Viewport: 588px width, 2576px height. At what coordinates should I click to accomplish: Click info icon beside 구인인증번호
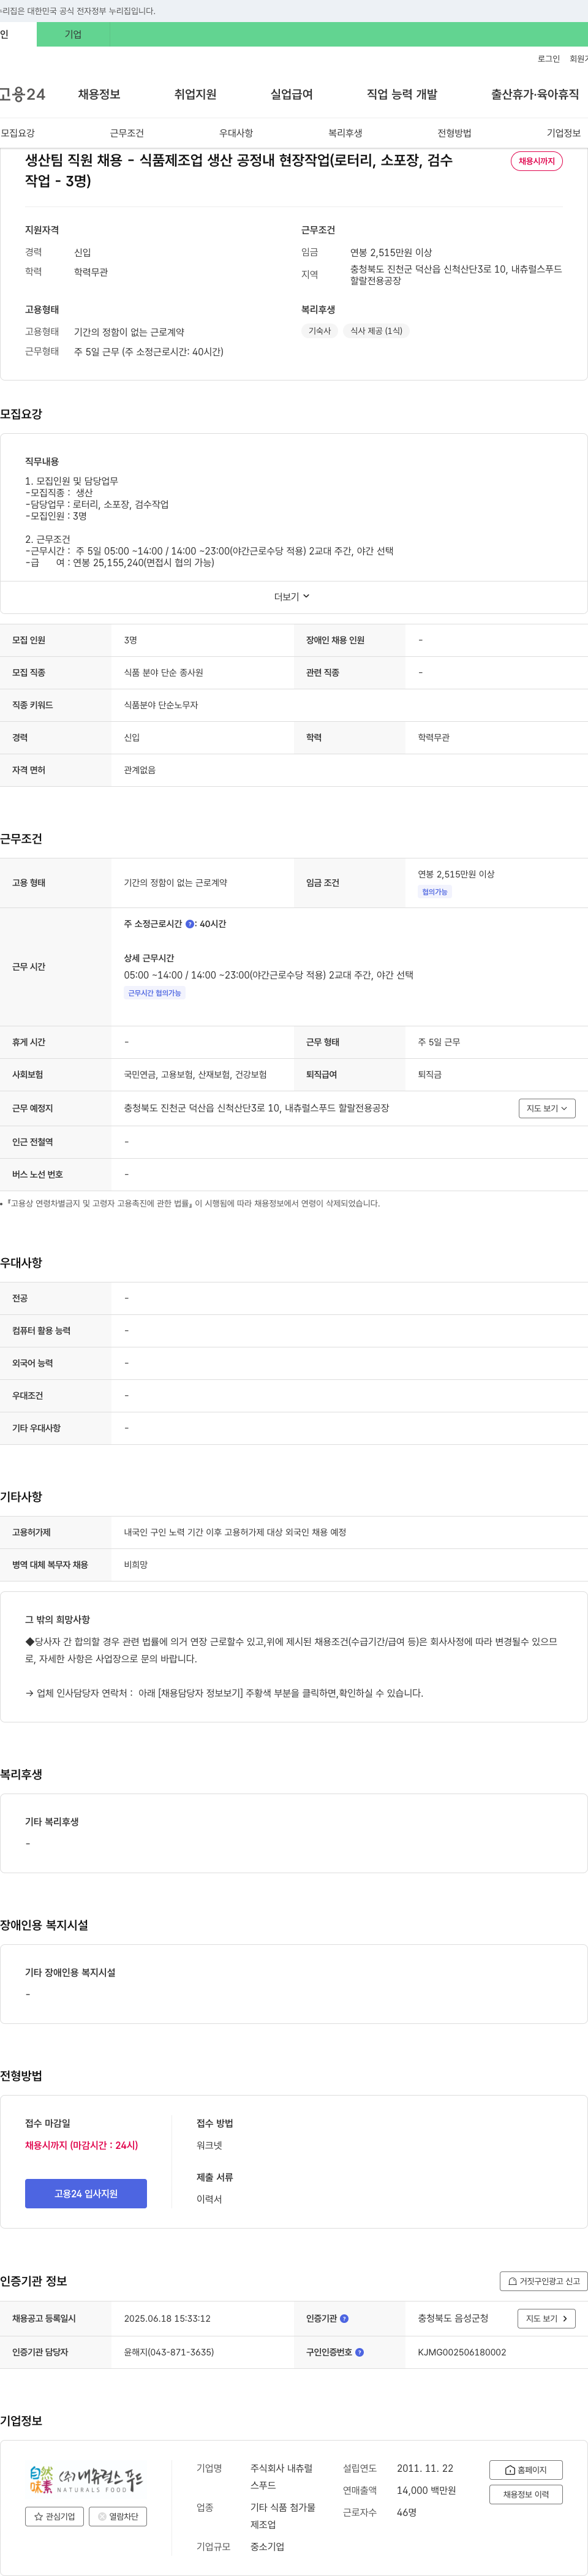tap(359, 2353)
